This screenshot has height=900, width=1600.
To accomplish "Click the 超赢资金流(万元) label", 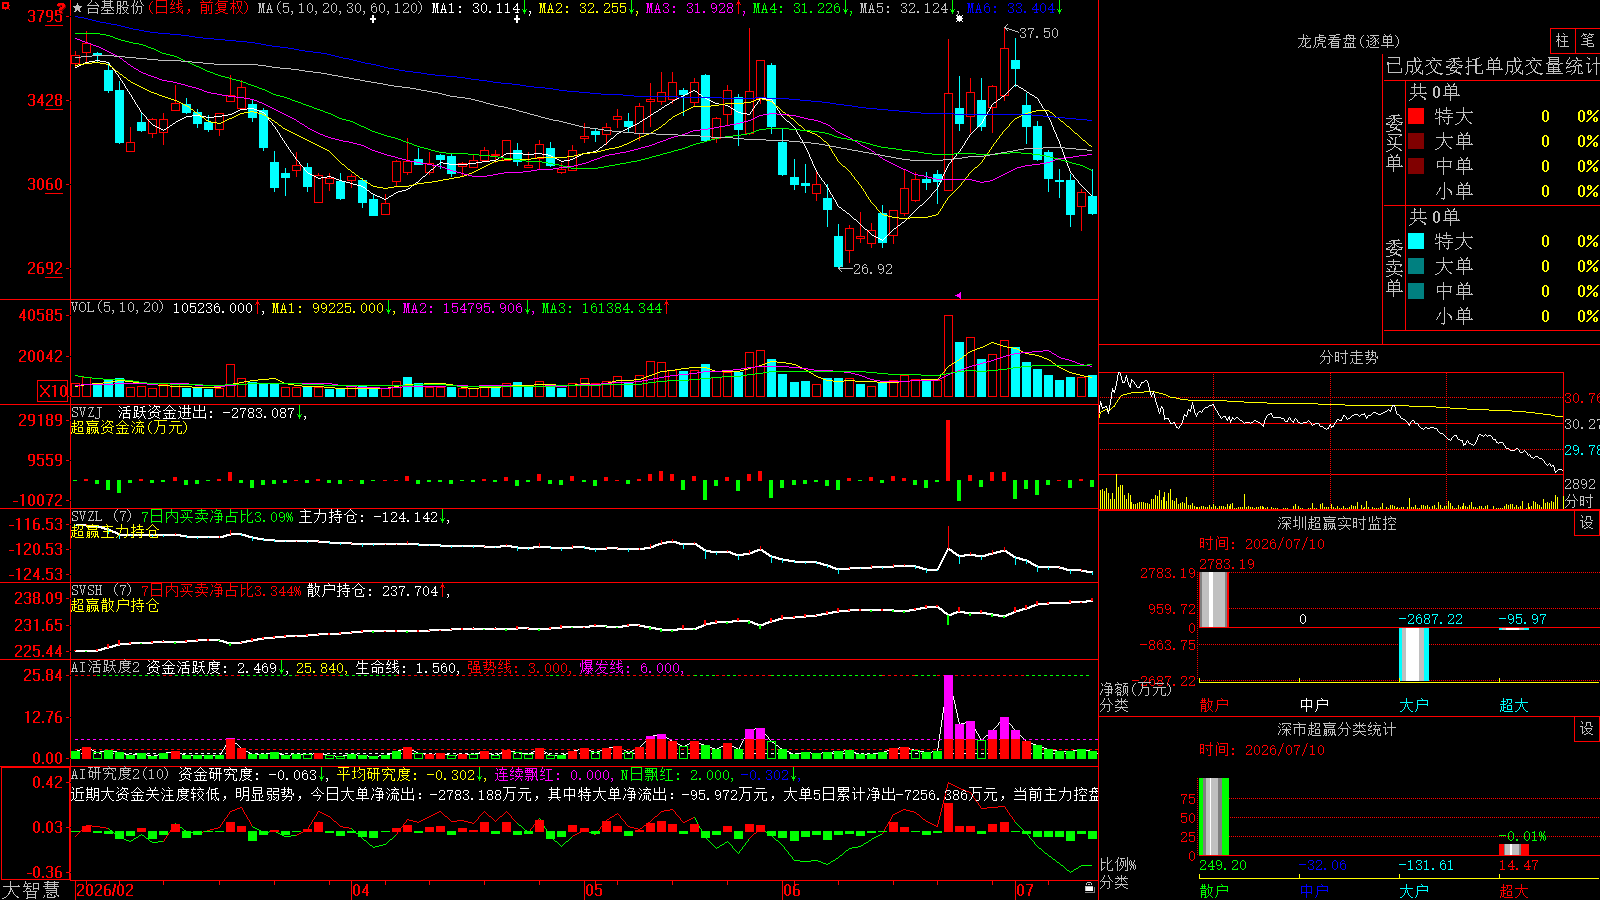I will (x=129, y=427).
